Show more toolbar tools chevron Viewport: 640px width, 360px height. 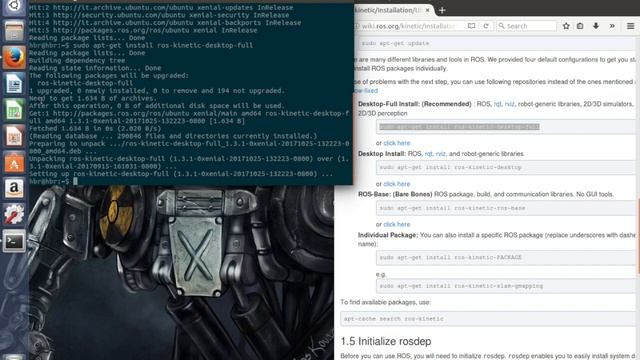(x=612, y=26)
